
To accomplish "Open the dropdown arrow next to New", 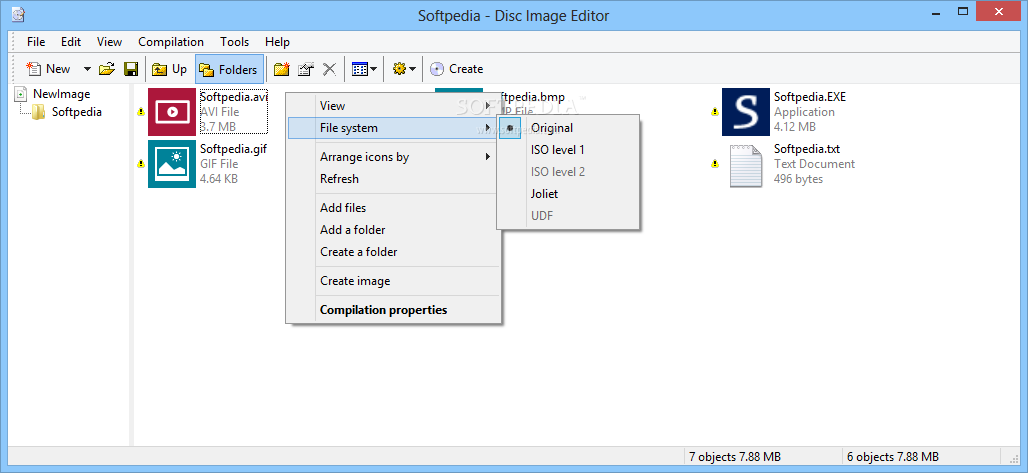I will tap(87, 69).
